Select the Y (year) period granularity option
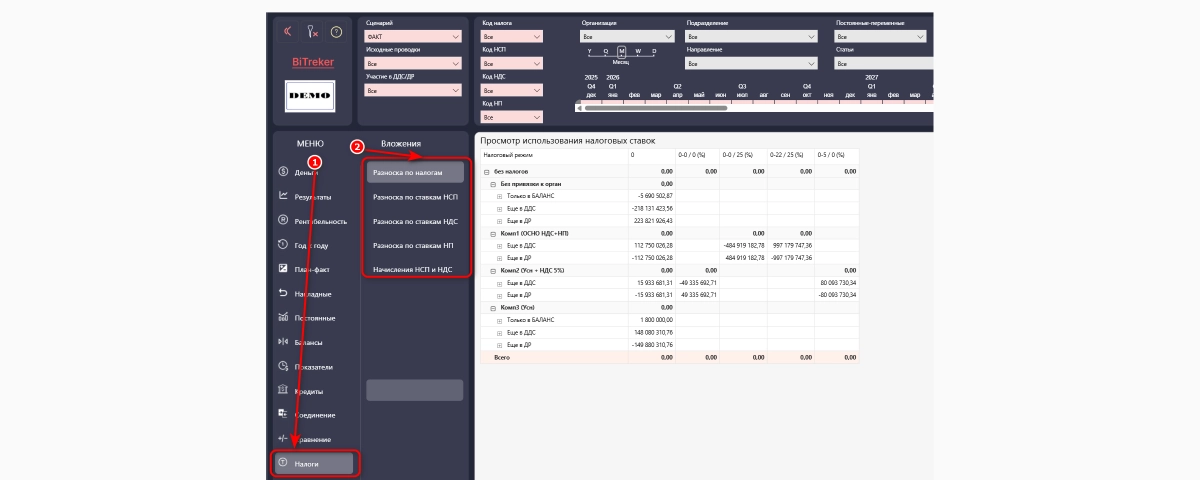Image resolution: width=1200 pixels, height=480 pixels. click(590, 51)
